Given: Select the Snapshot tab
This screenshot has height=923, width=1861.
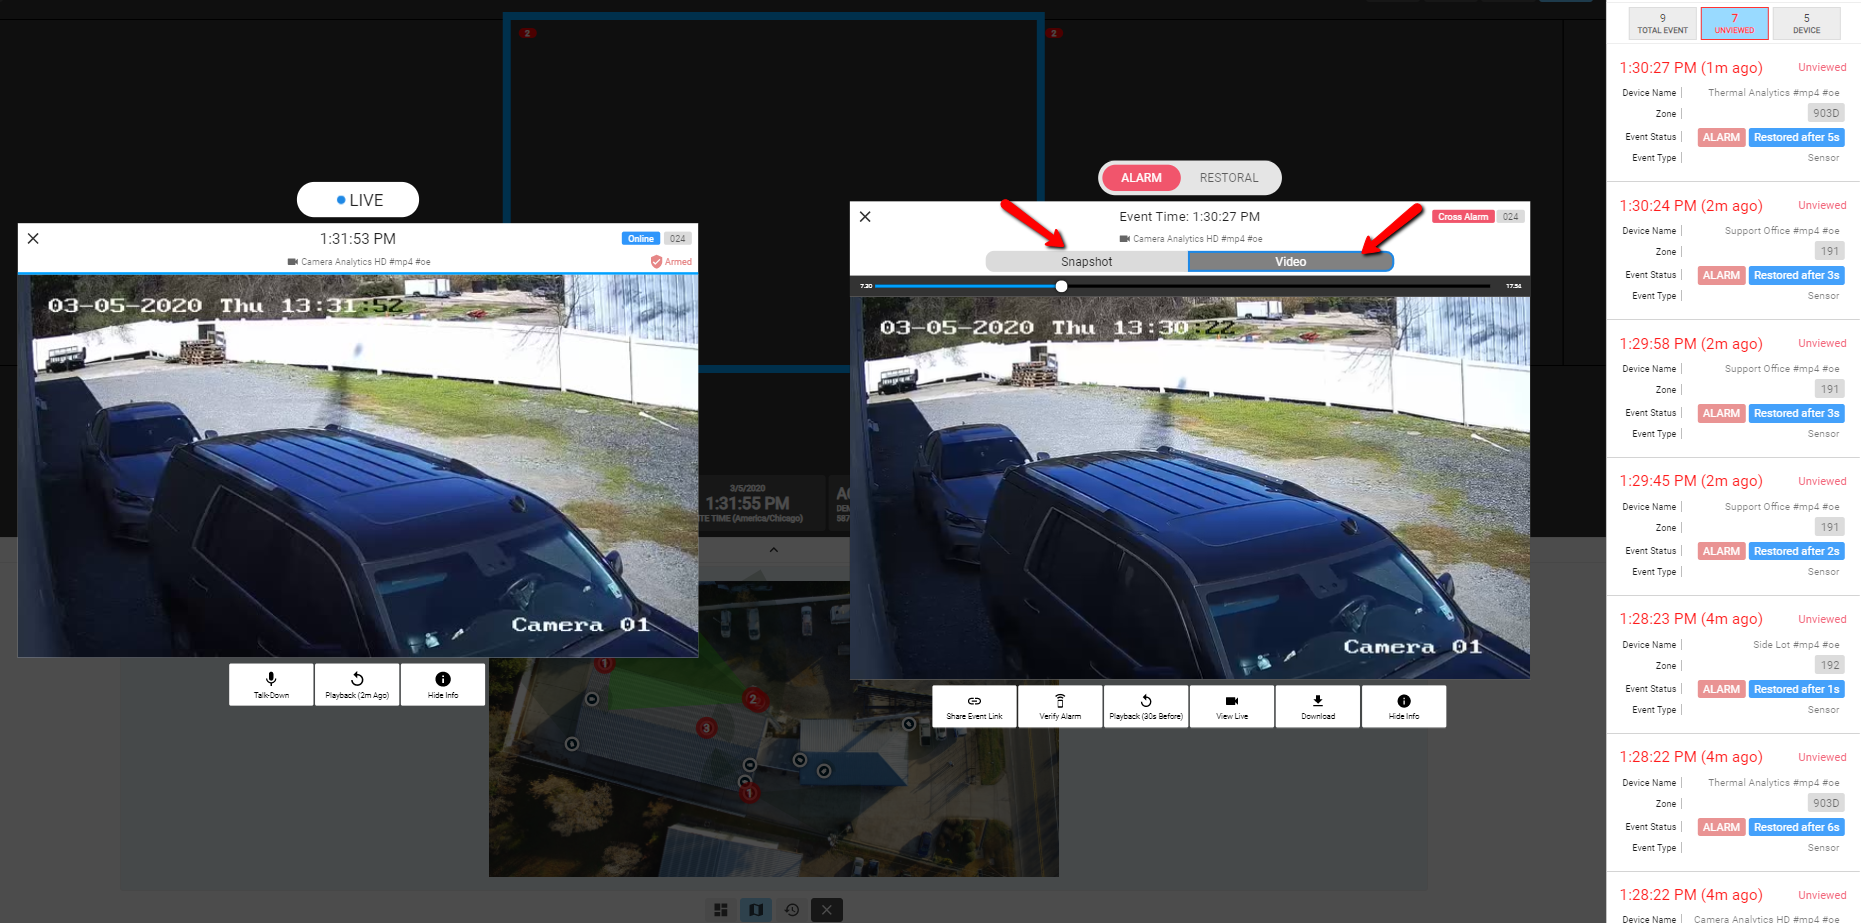Looking at the screenshot, I should coord(1087,262).
